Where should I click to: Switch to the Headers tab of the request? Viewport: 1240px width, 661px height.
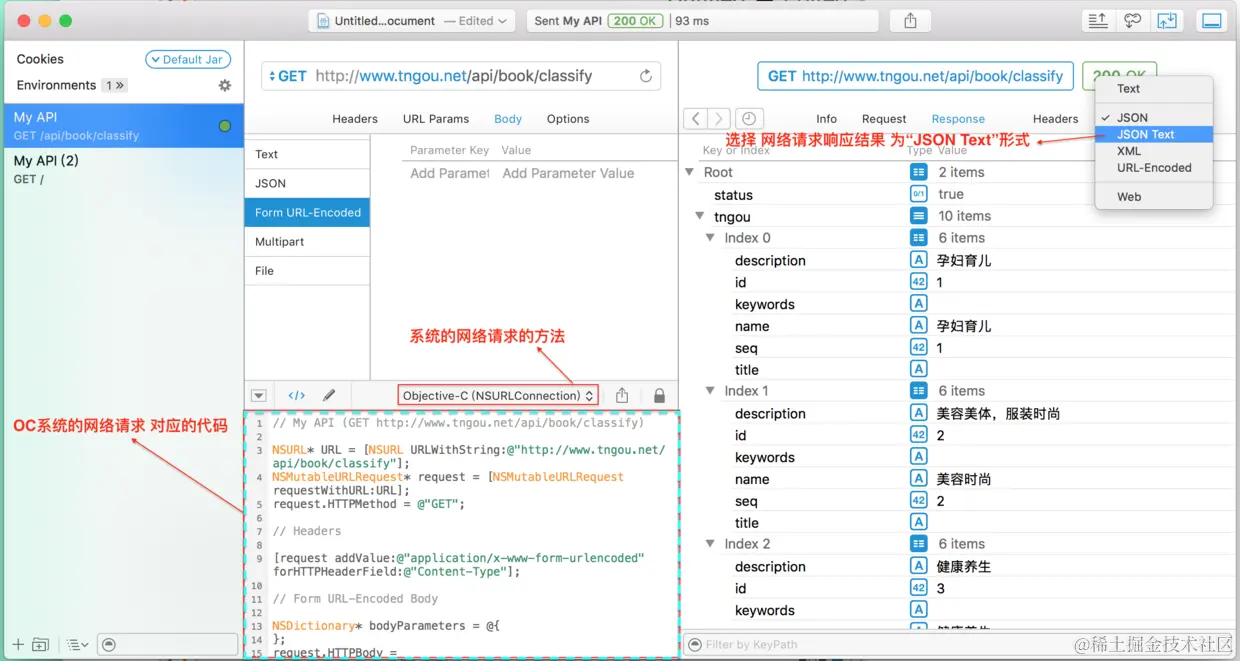click(x=354, y=118)
